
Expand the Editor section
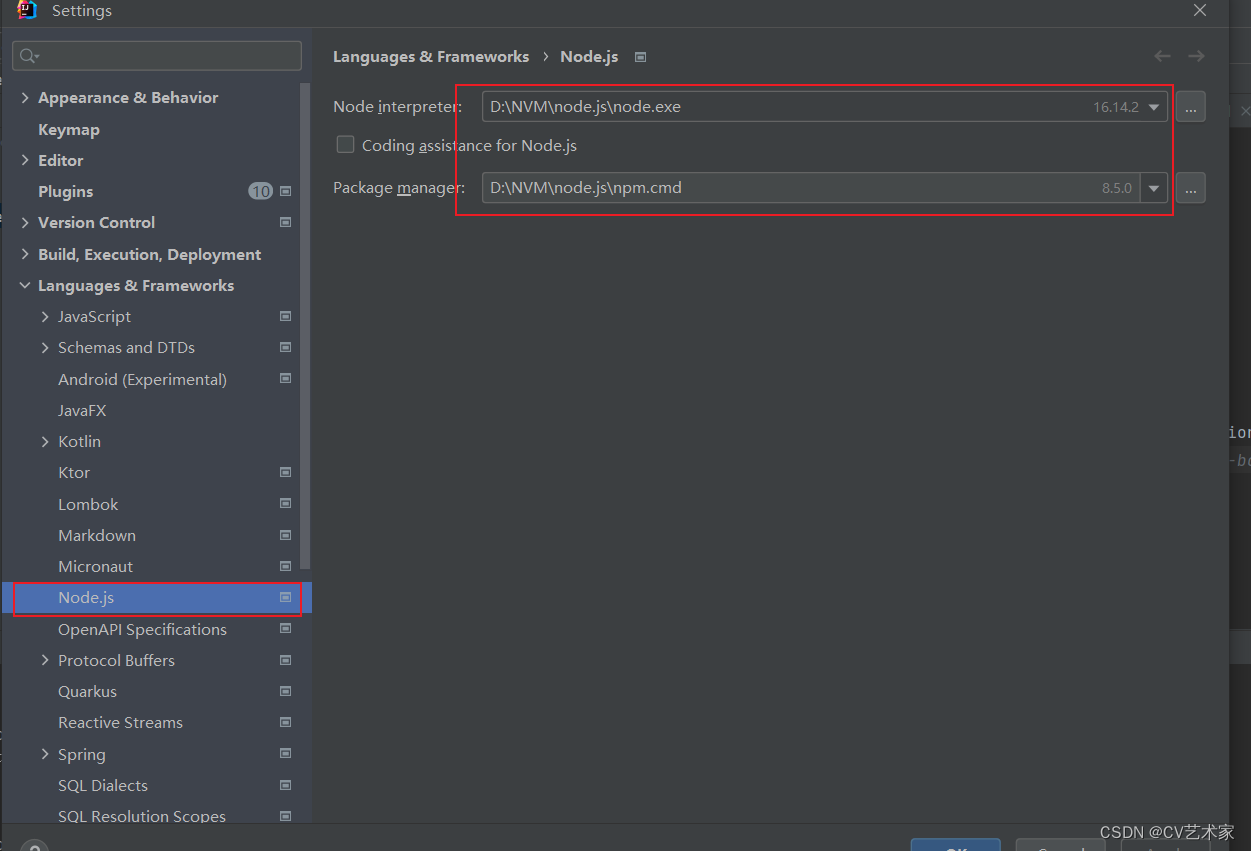coord(24,160)
